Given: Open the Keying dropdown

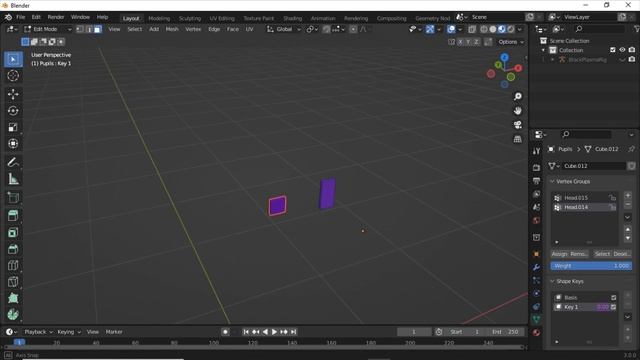Looking at the screenshot, I should tap(69, 332).
